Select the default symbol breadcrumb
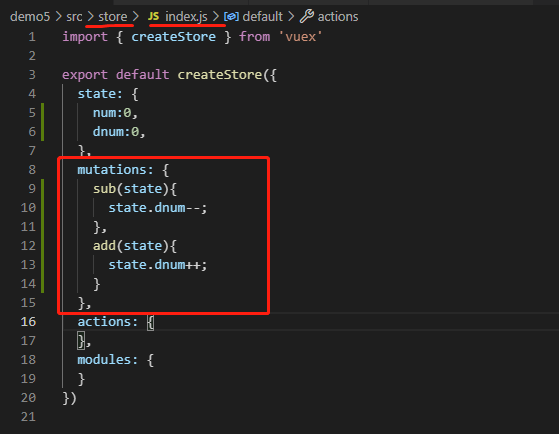 point(262,16)
